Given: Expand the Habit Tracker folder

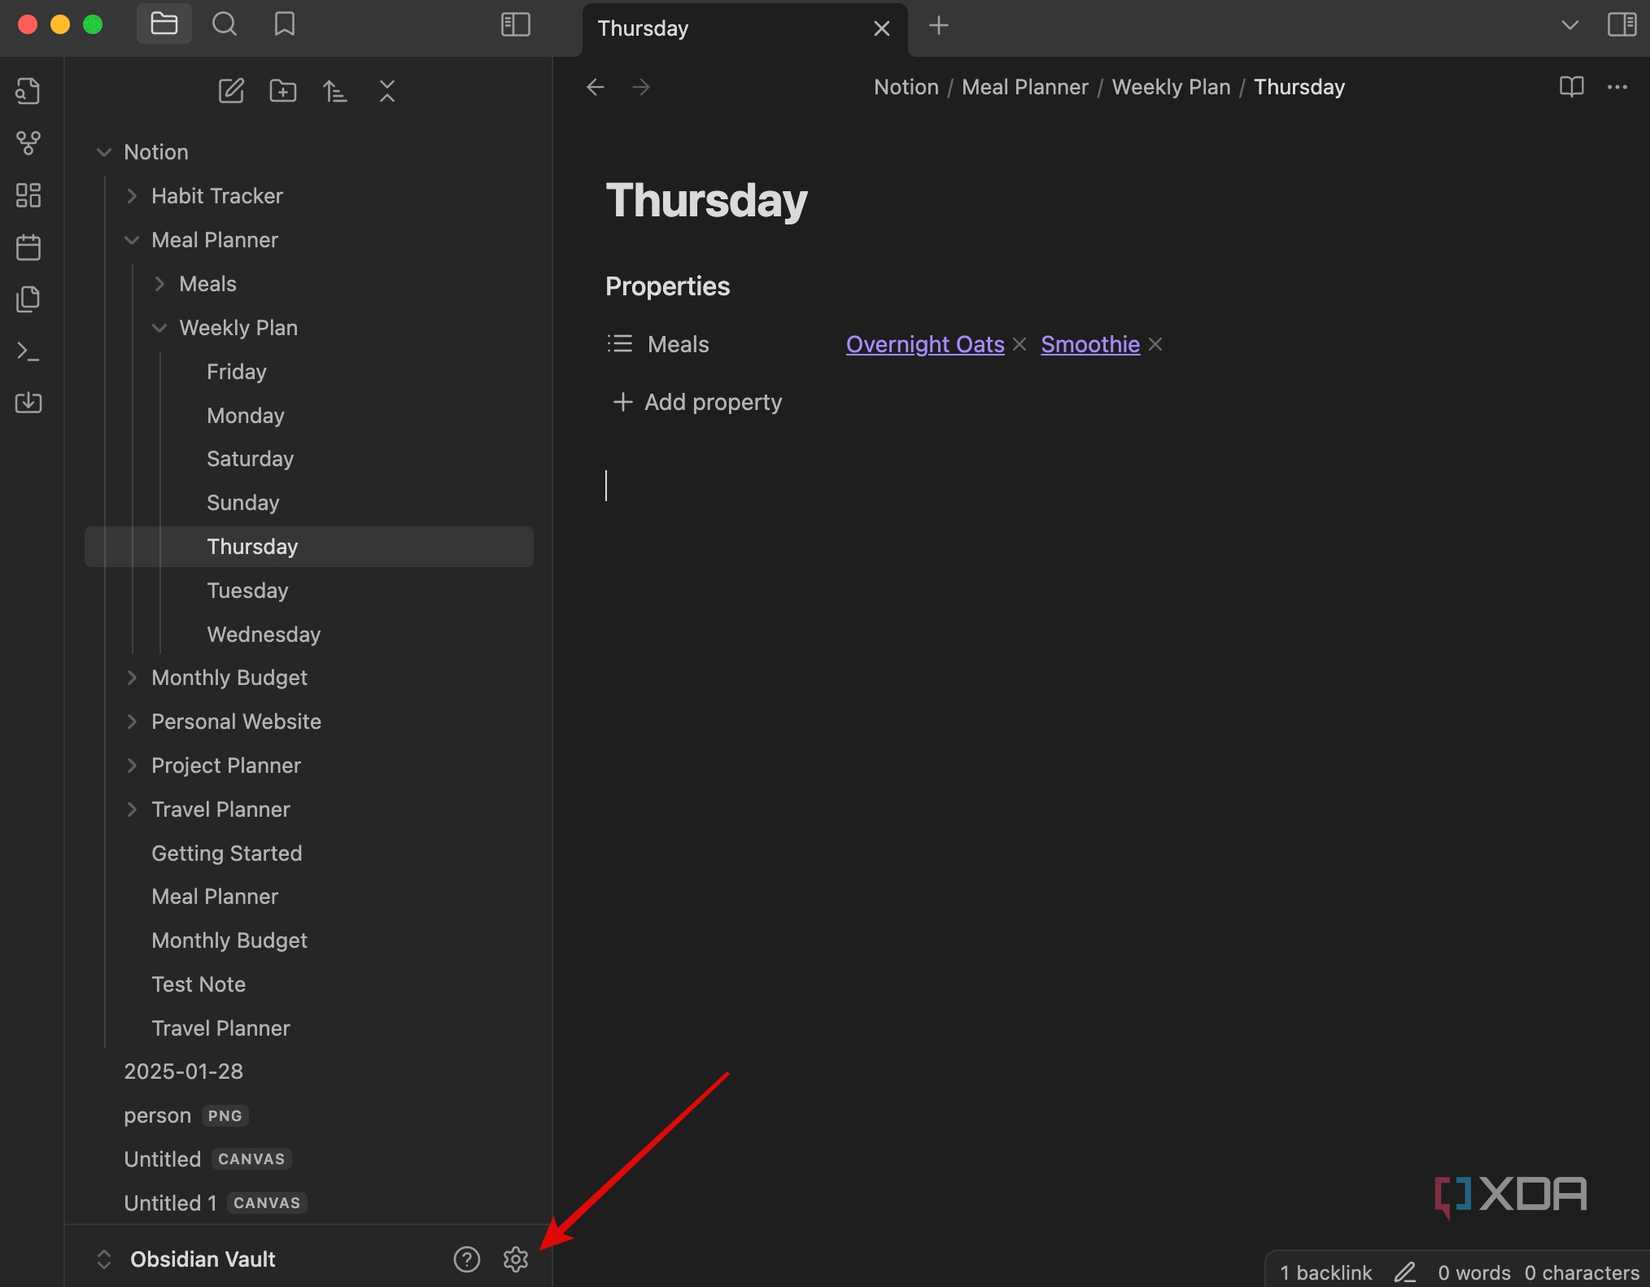Looking at the screenshot, I should pos(131,196).
